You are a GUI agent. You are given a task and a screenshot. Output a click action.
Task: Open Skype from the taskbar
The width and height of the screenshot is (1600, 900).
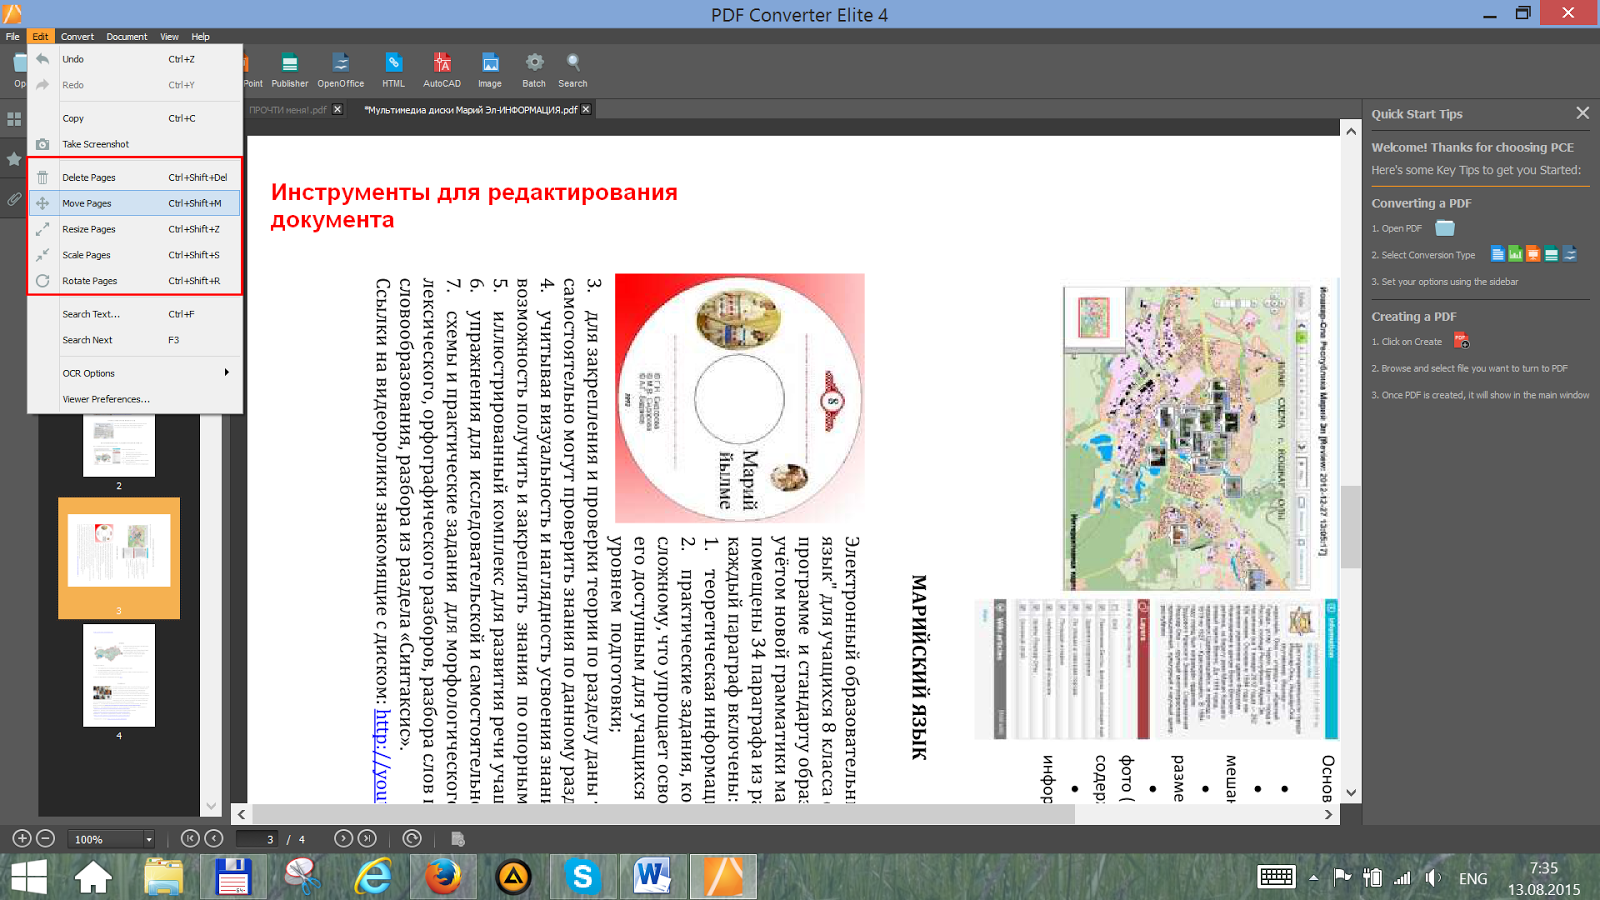coord(582,877)
